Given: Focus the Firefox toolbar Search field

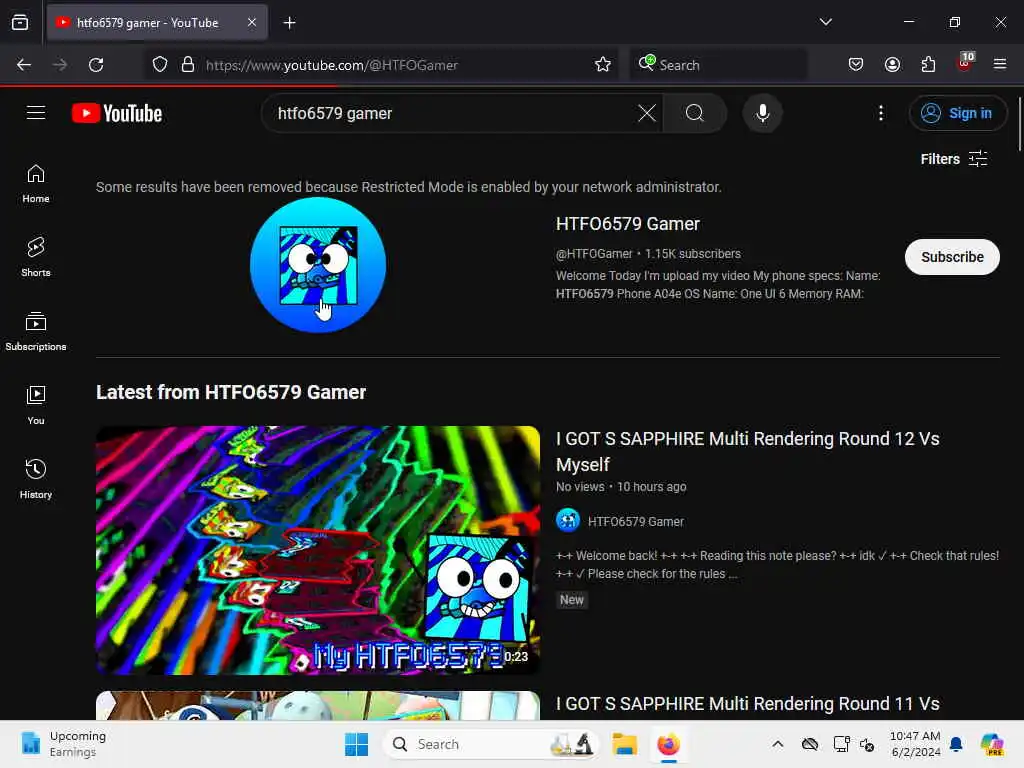Looking at the screenshot, I should tap(718, 65).
